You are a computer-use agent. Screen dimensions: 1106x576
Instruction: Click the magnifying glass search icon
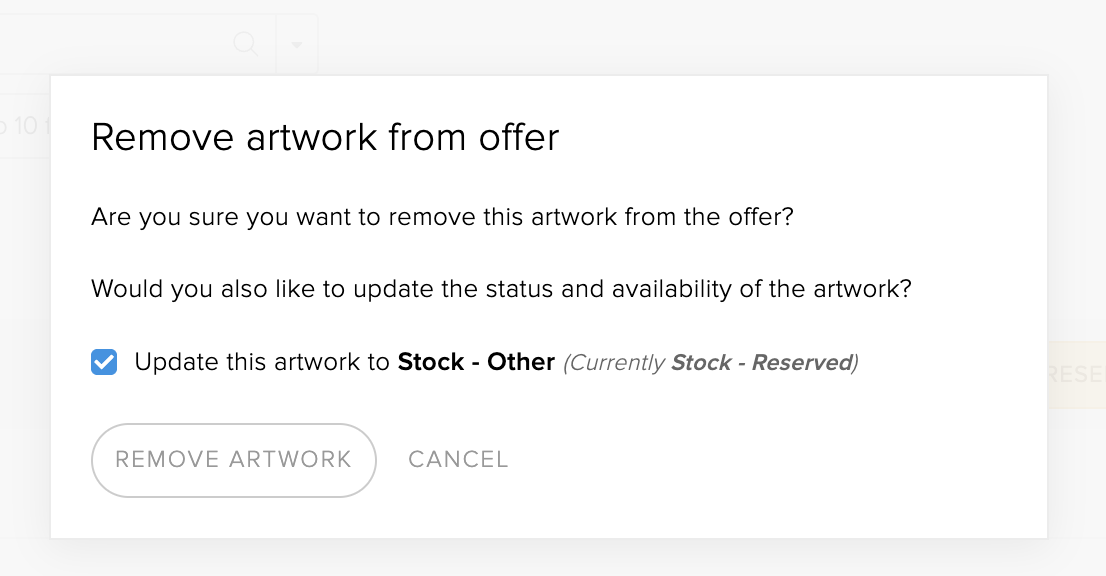(x=245, y=44)
